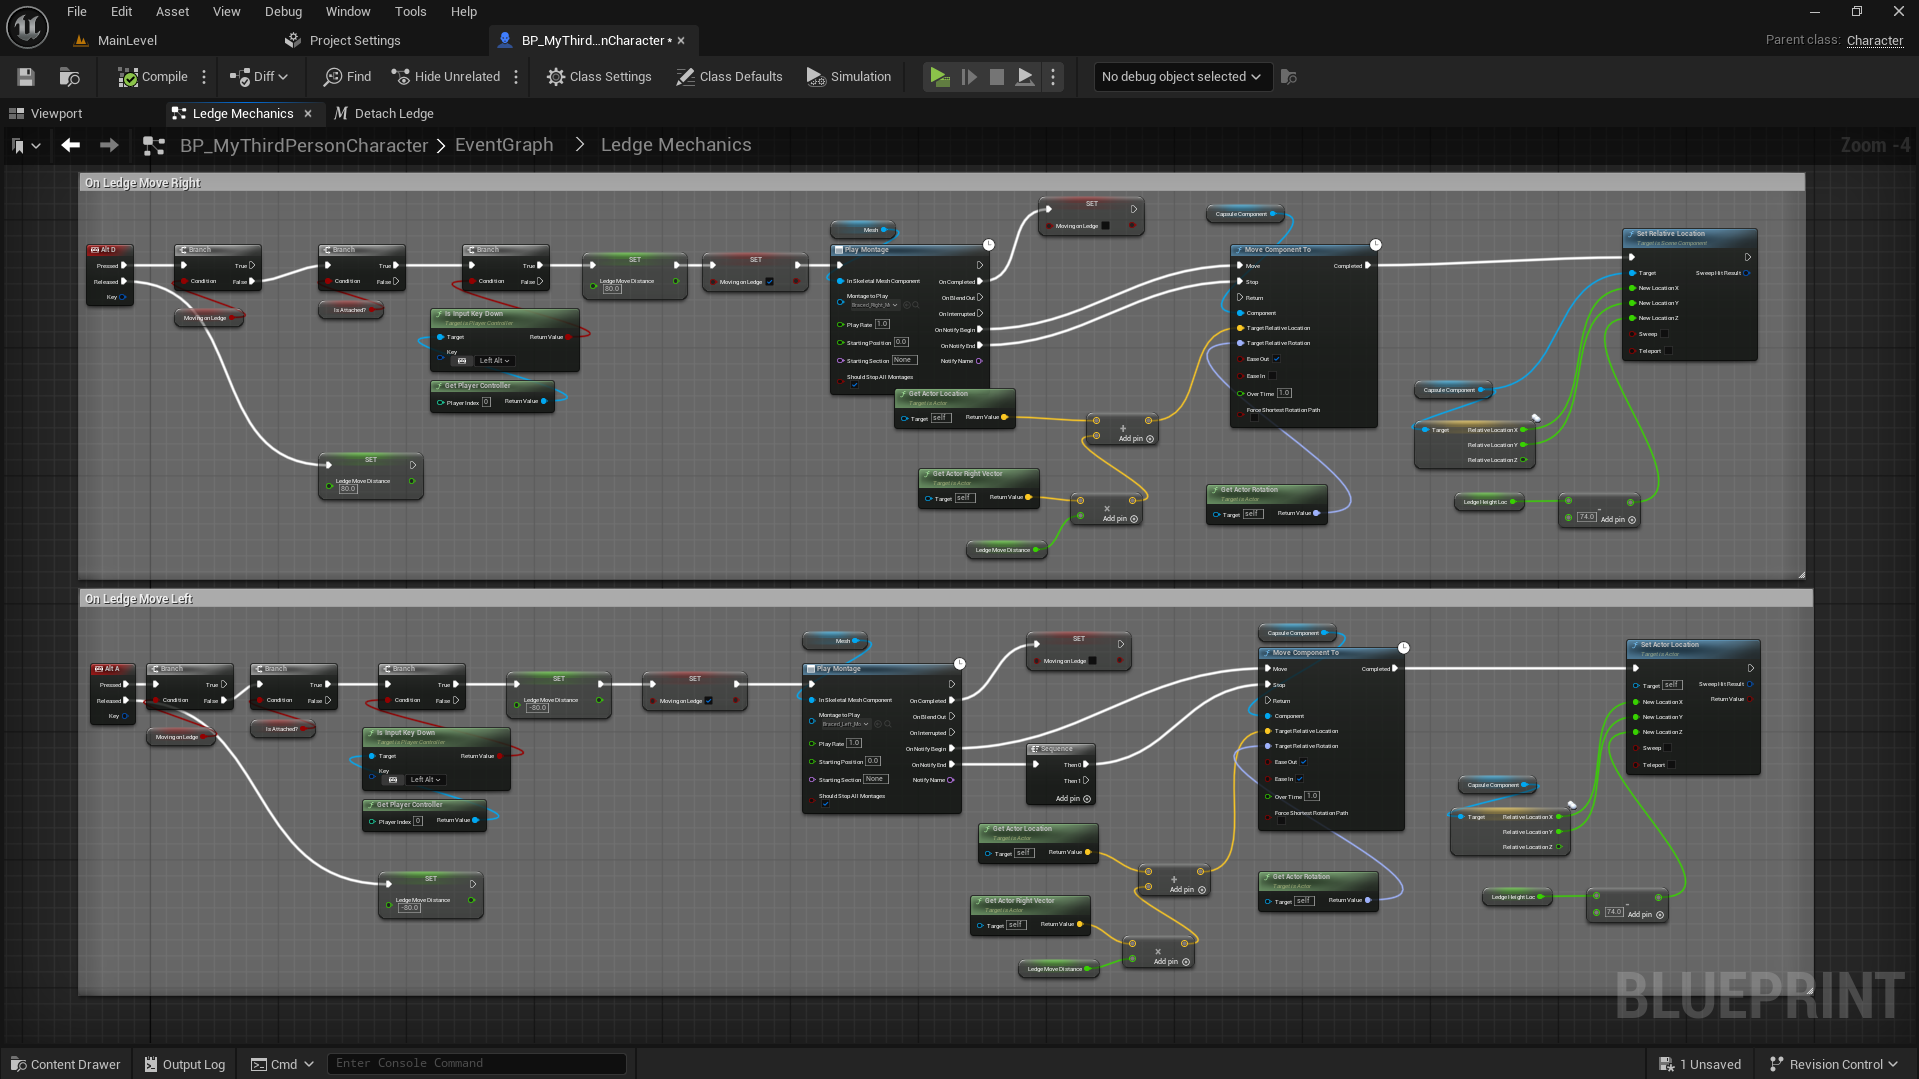Viewport: 1919px width, 1079px height.
Task: Click the Browse to asset icon
Action: pyautogui.click(x=69, y=77)
